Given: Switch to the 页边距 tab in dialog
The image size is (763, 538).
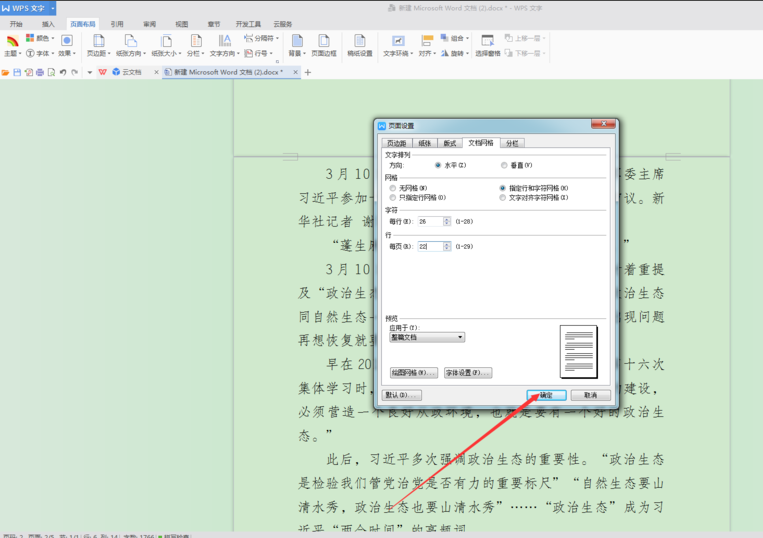Looking at the screenshot, I should [397, 143].
